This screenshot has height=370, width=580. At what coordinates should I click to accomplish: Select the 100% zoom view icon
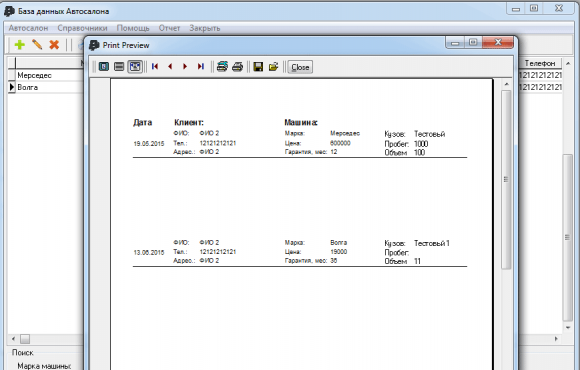coord(119,67)
